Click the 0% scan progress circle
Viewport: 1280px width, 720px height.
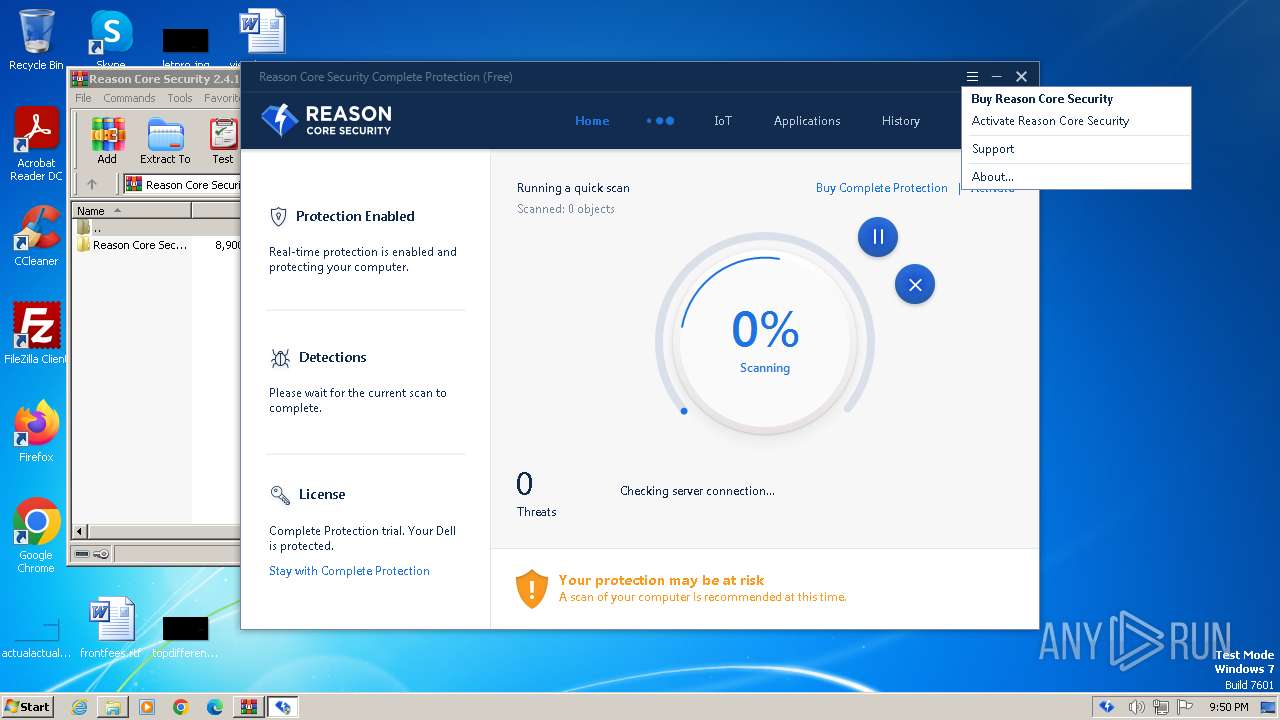tap(765, 341)
